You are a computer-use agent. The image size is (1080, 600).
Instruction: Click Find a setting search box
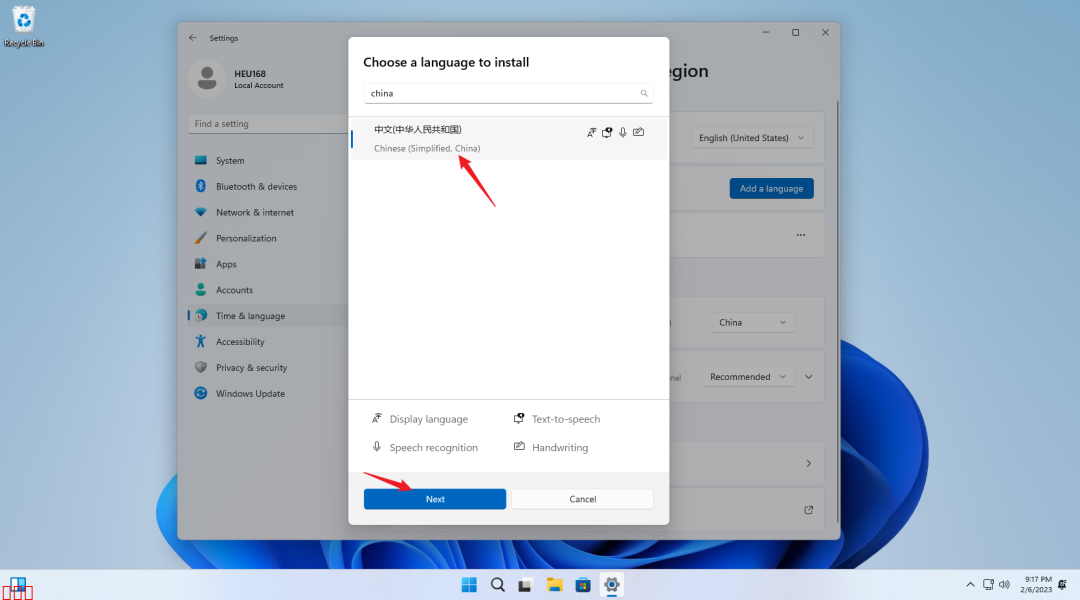tap(268, 124)
